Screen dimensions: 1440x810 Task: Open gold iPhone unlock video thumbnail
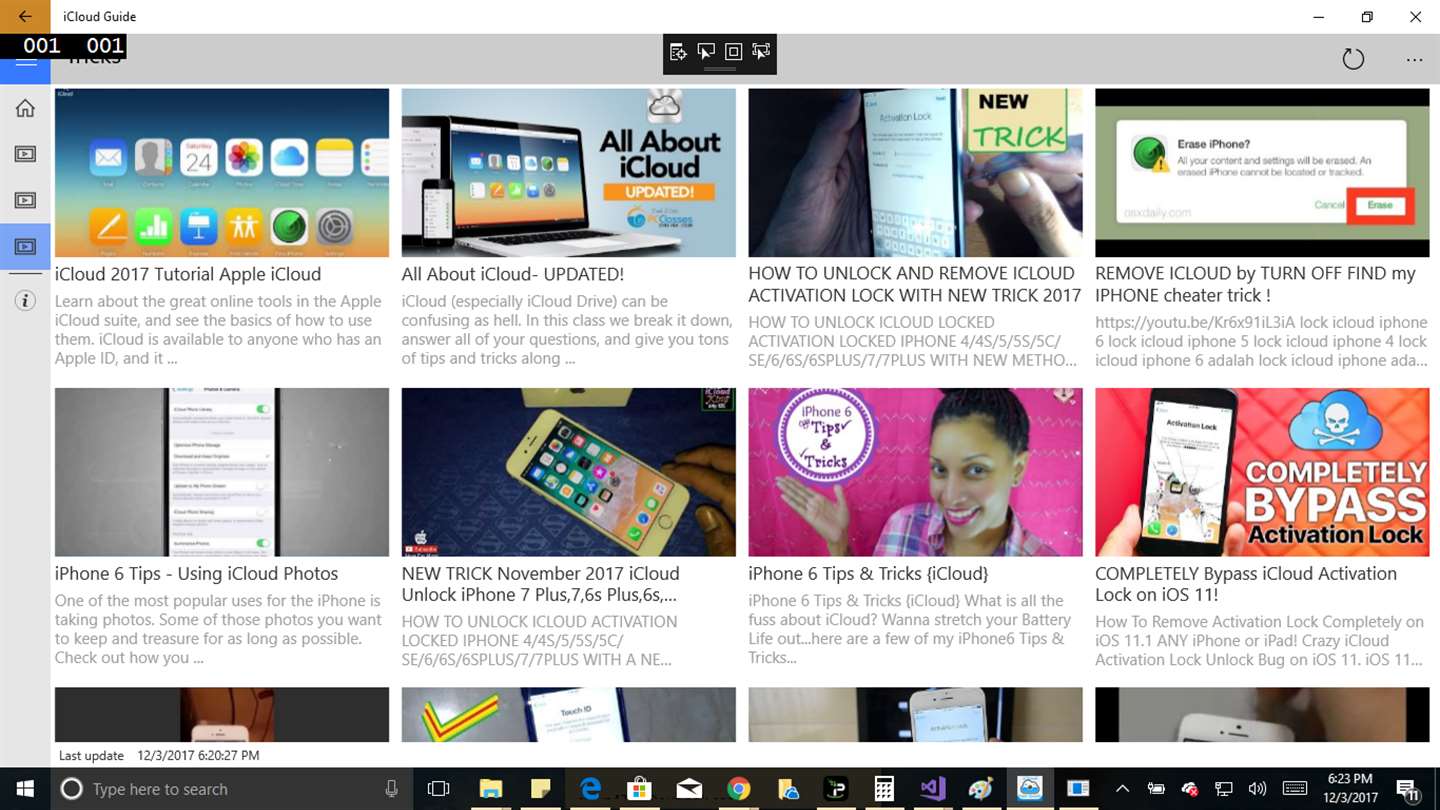(x=568, y=472)
